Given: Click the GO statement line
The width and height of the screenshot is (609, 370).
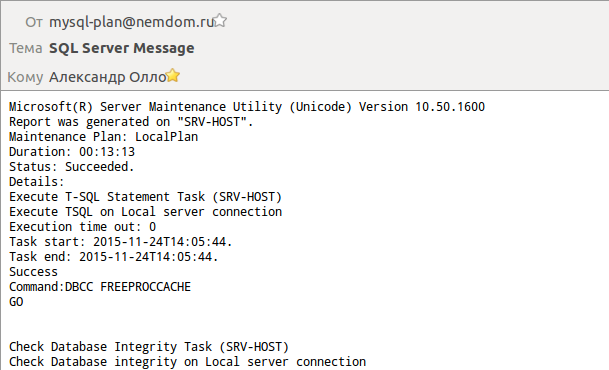Looking at the screenshot, I should pyautogui.click(x=16, y=302).
